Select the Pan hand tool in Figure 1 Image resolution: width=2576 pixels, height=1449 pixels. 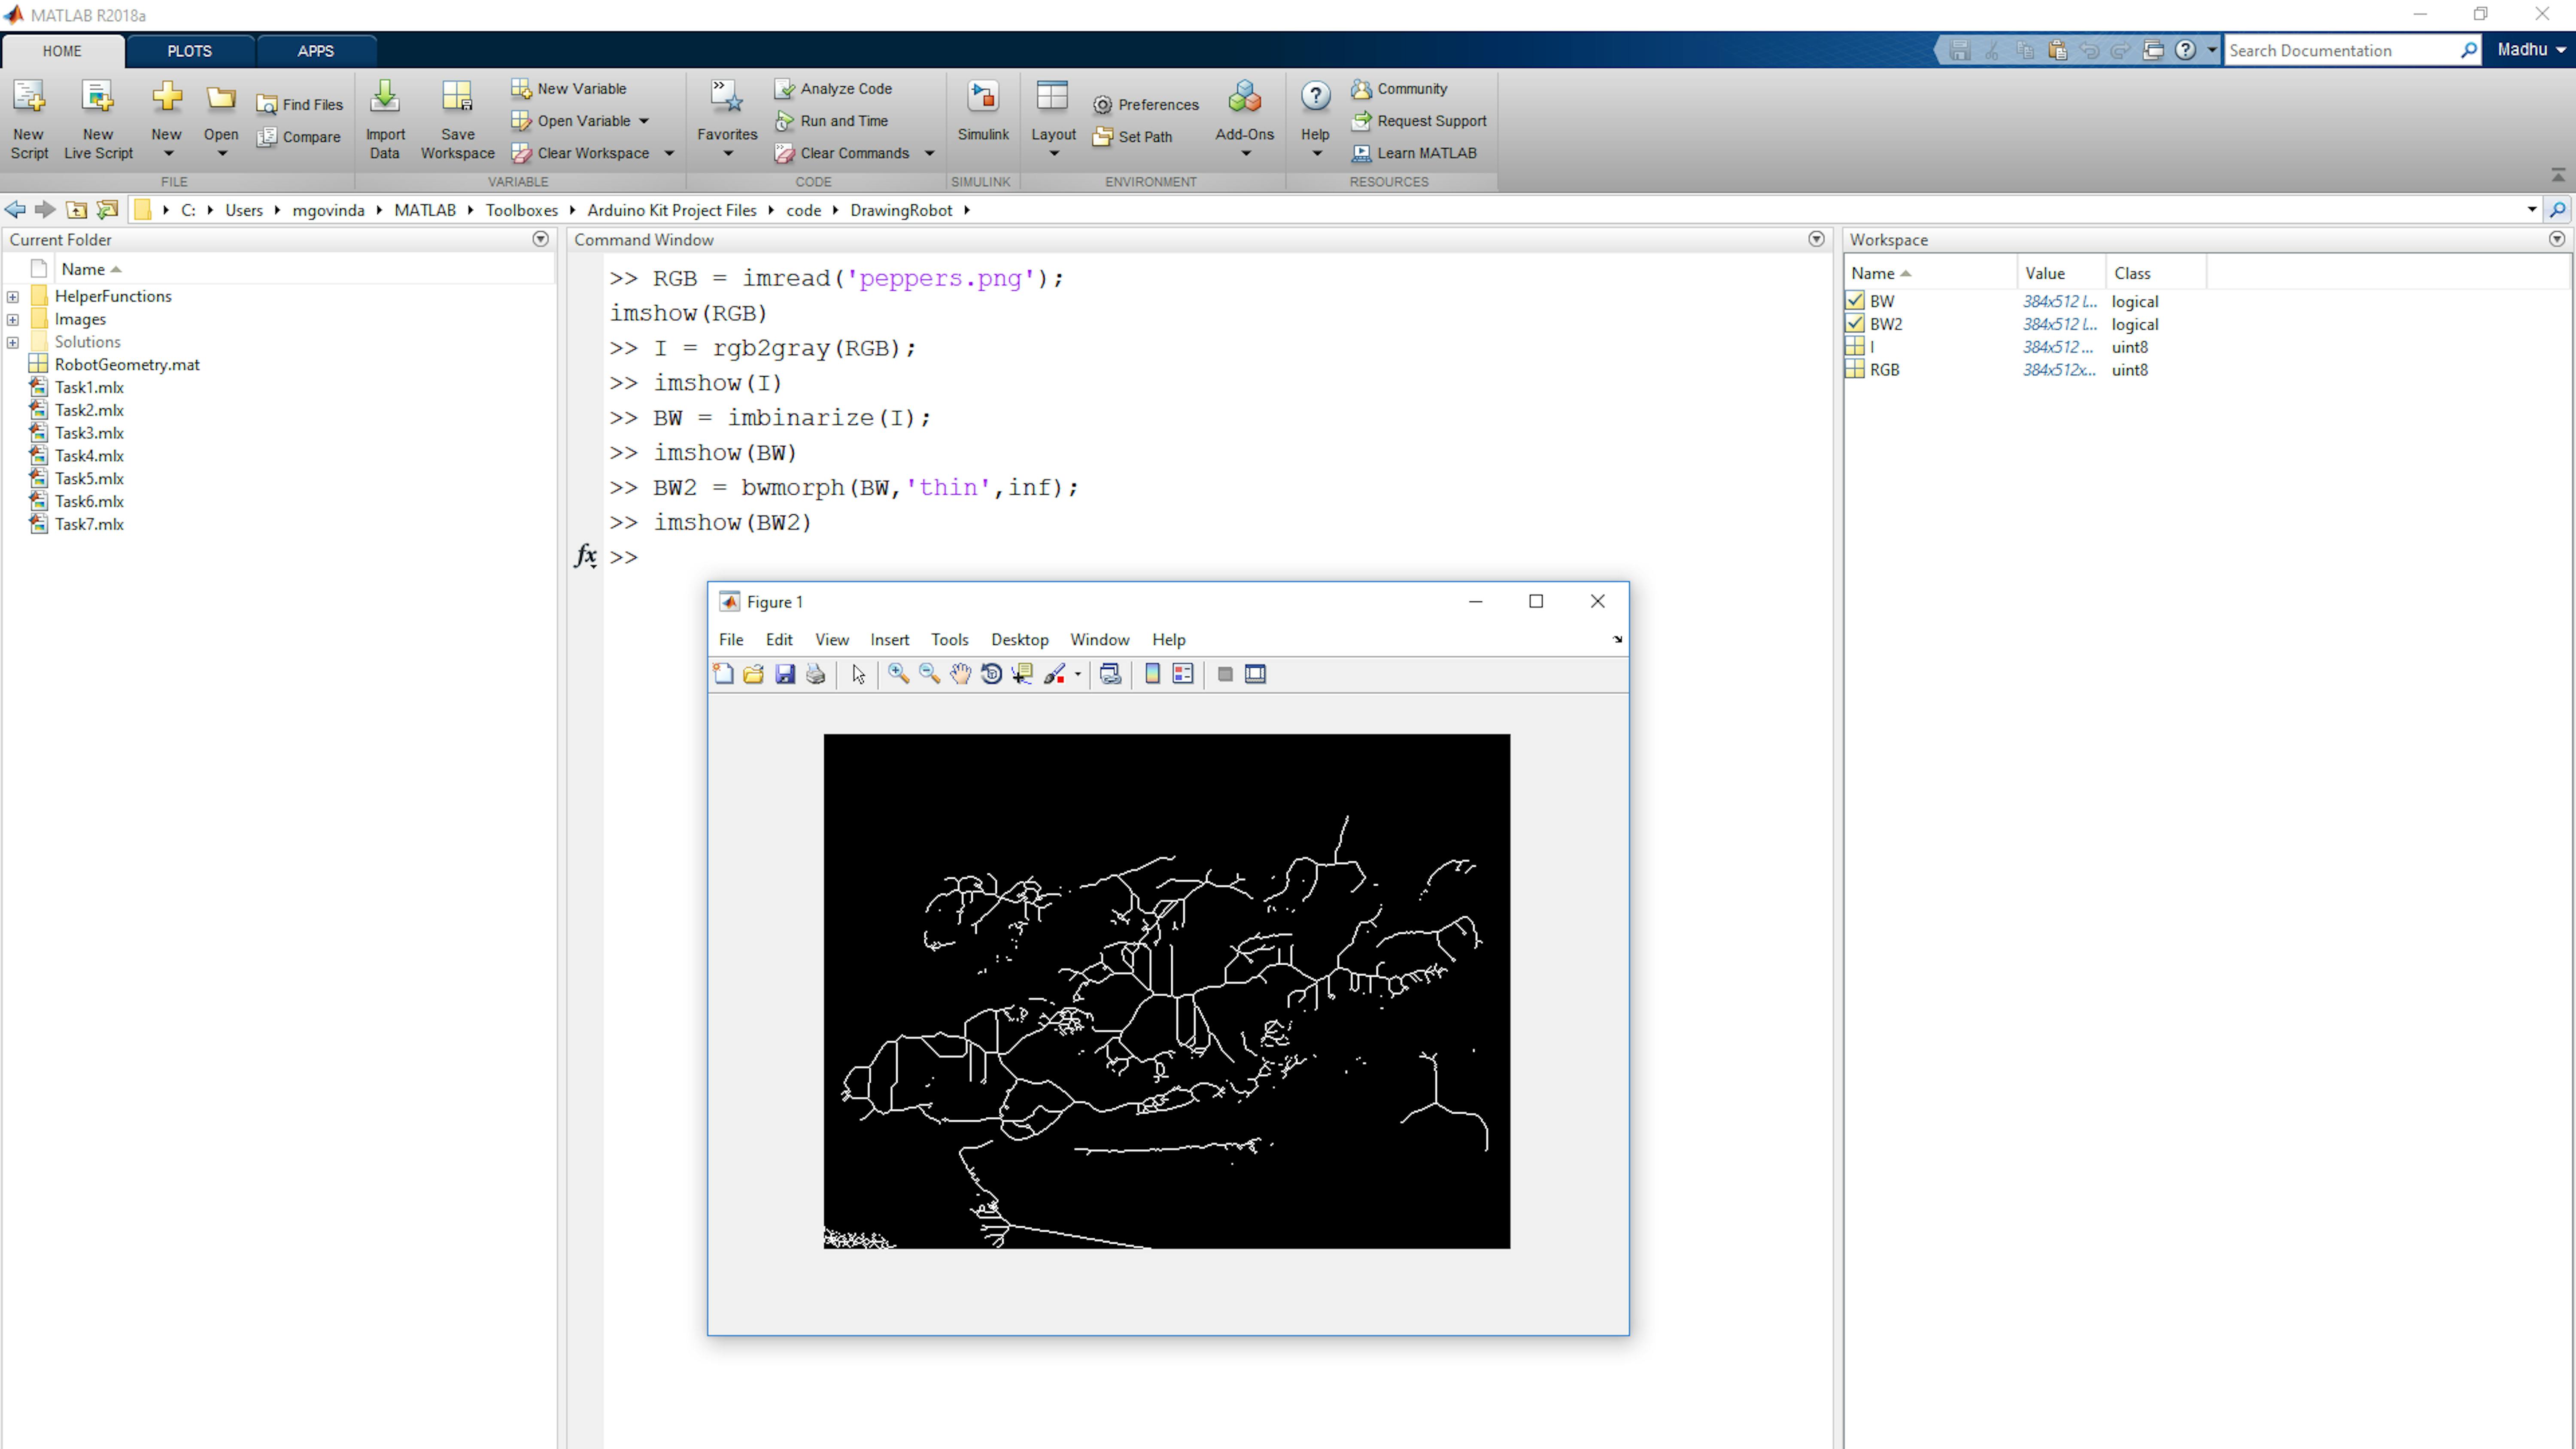pyautogui.click(x=960, y=674)
